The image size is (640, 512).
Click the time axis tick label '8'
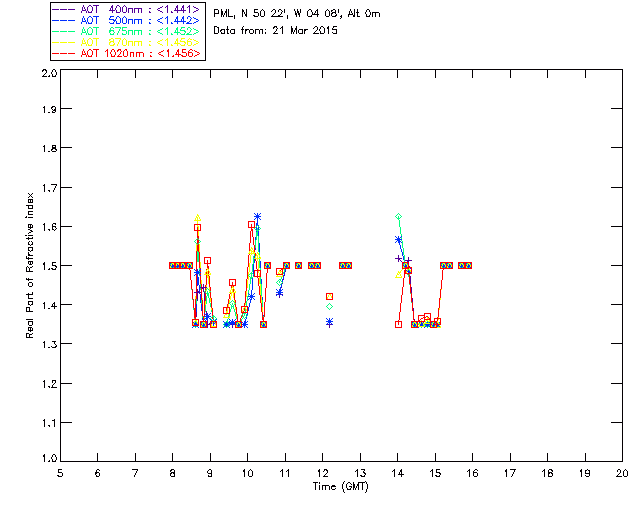pyautogui.click(x=173, y=473)
